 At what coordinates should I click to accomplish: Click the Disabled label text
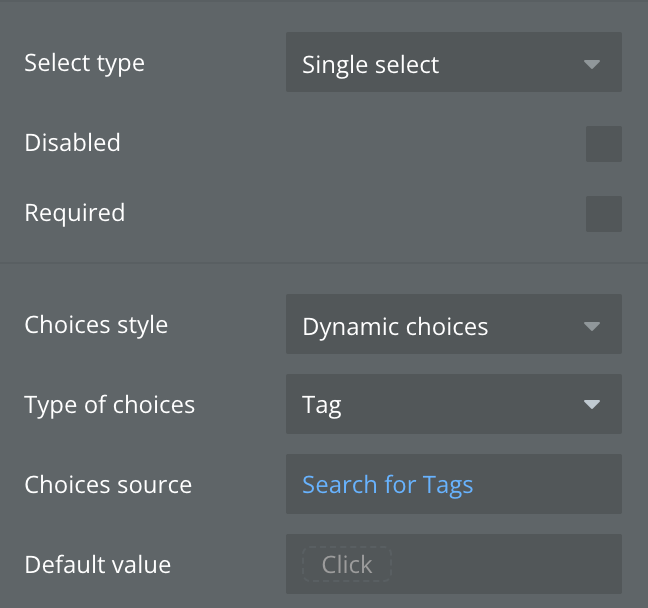(x=72, y=143)
